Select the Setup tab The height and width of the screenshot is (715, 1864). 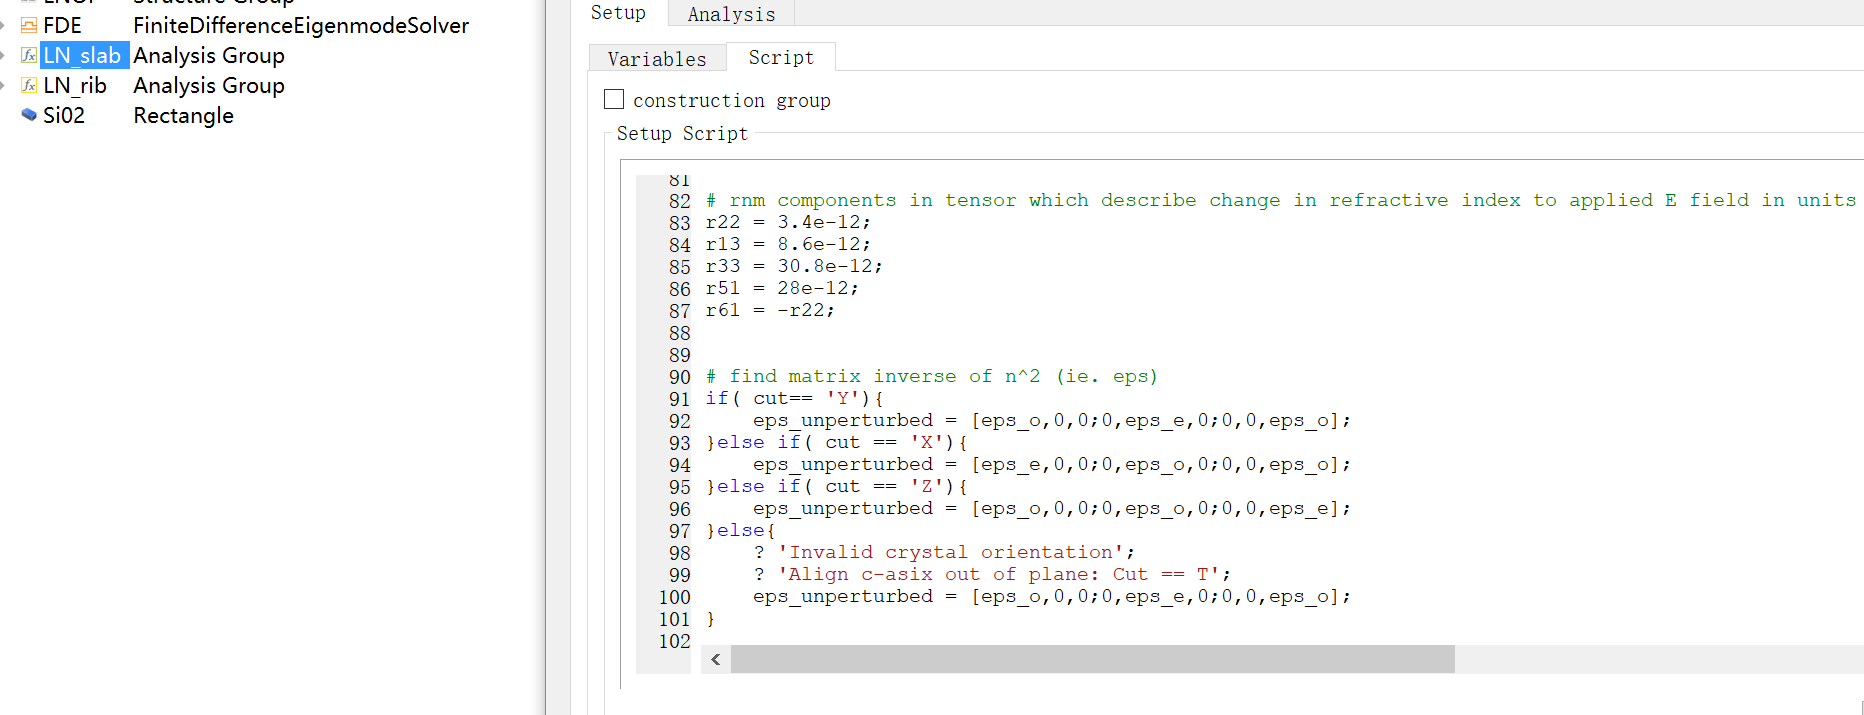pyautogui.click(x=618, y=13)
